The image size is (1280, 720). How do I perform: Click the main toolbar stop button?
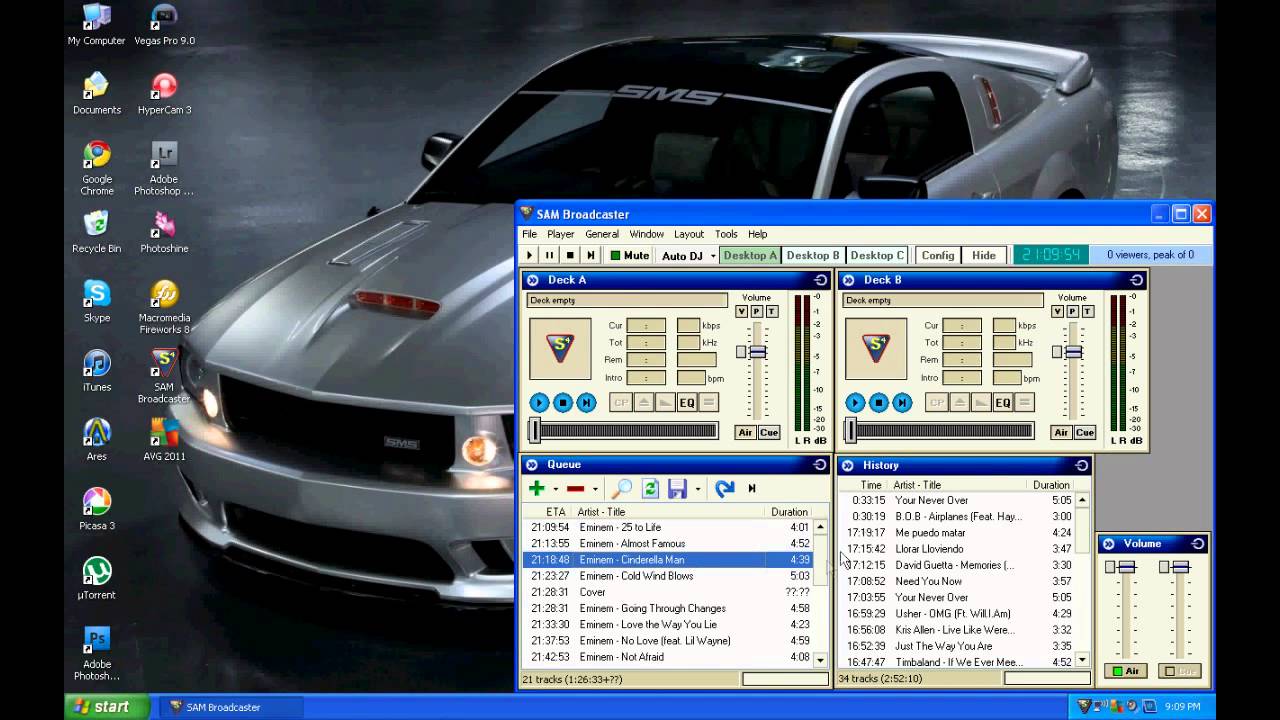pos(570,256)
